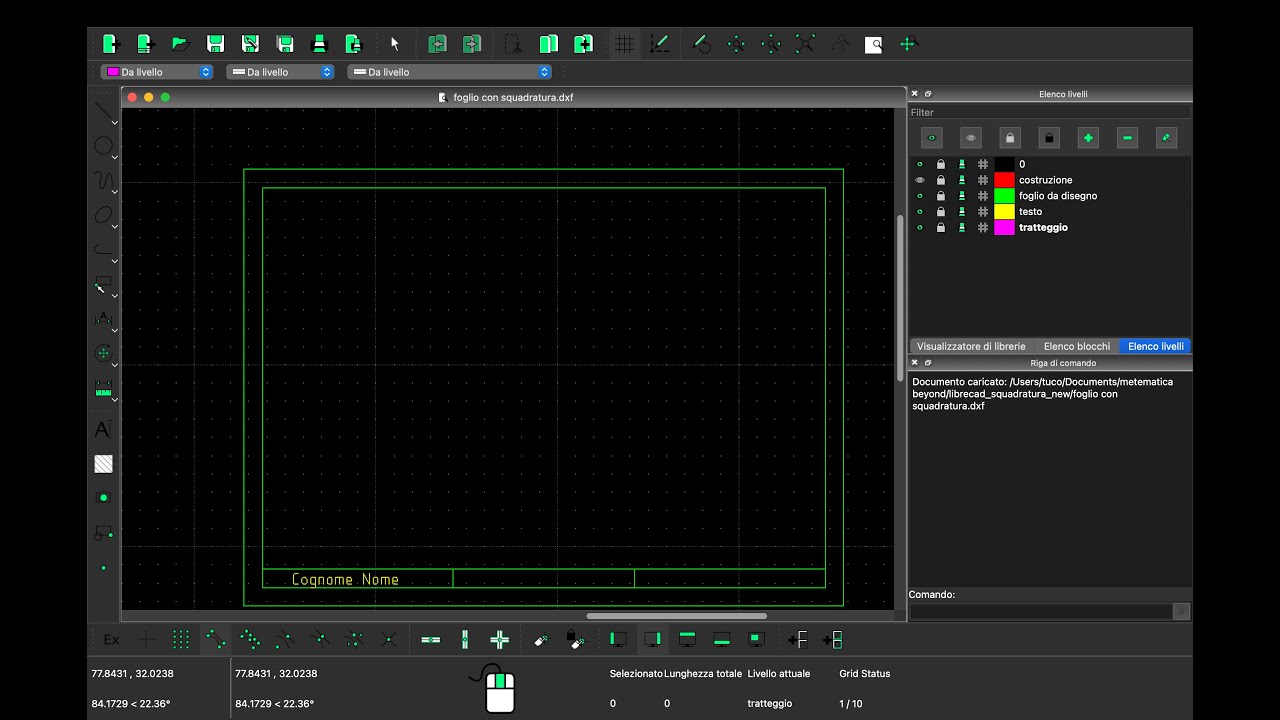Click the Save As icon
This screenshot has height=720, width=1280.
[250, 44]
